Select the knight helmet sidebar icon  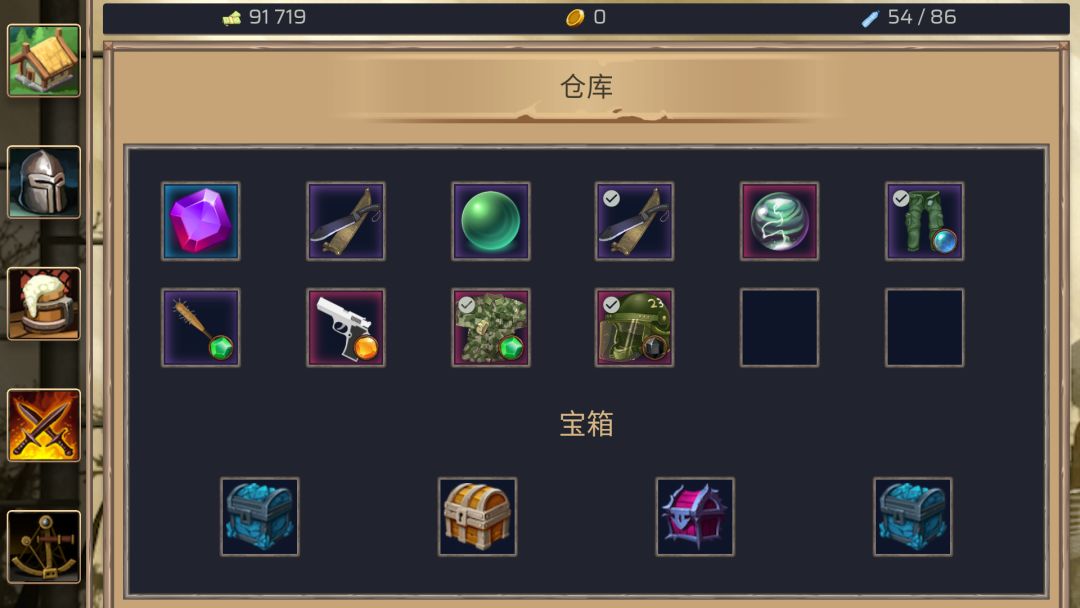pos(43,182)
